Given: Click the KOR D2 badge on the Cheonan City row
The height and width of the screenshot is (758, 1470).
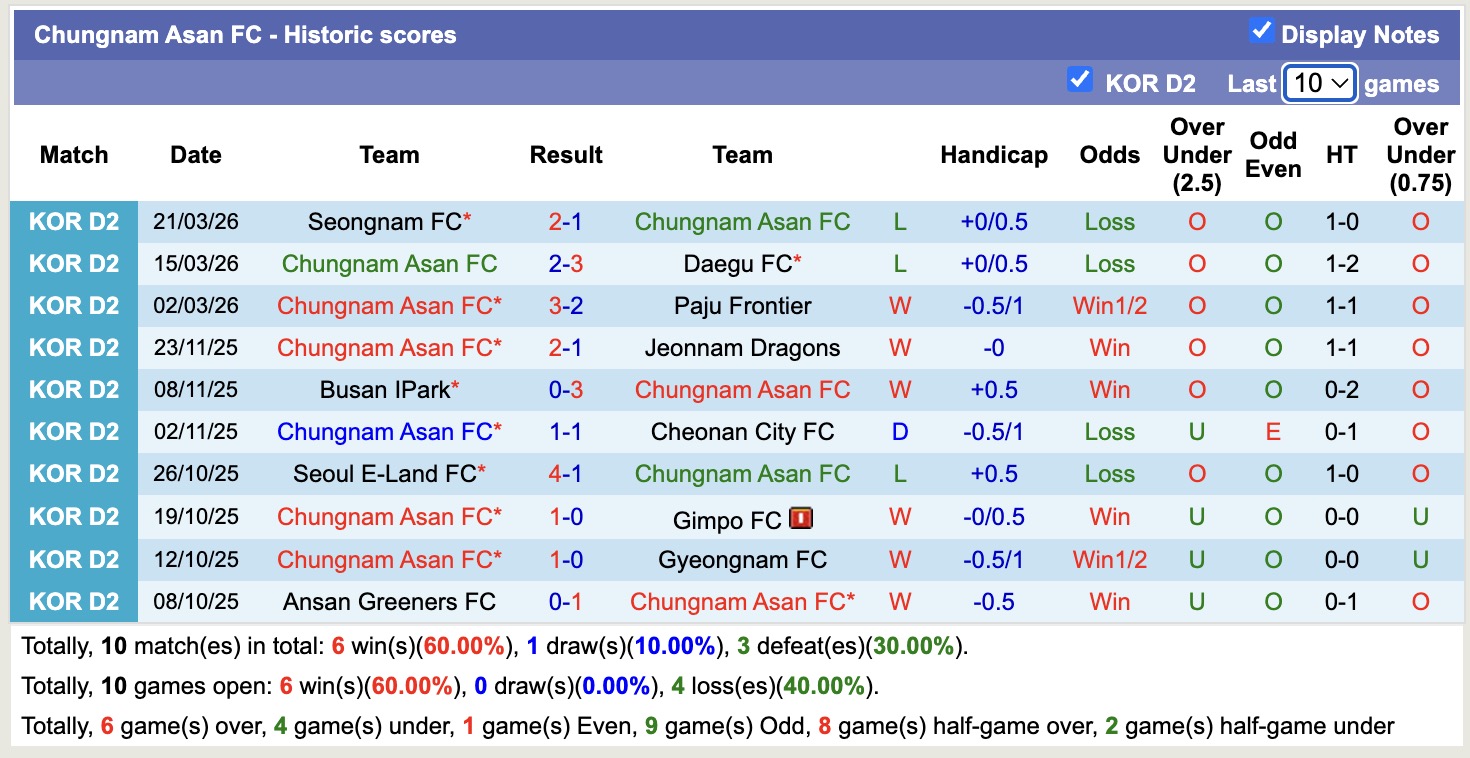Looking at the screenshot, I should click(x=74, y=432).
